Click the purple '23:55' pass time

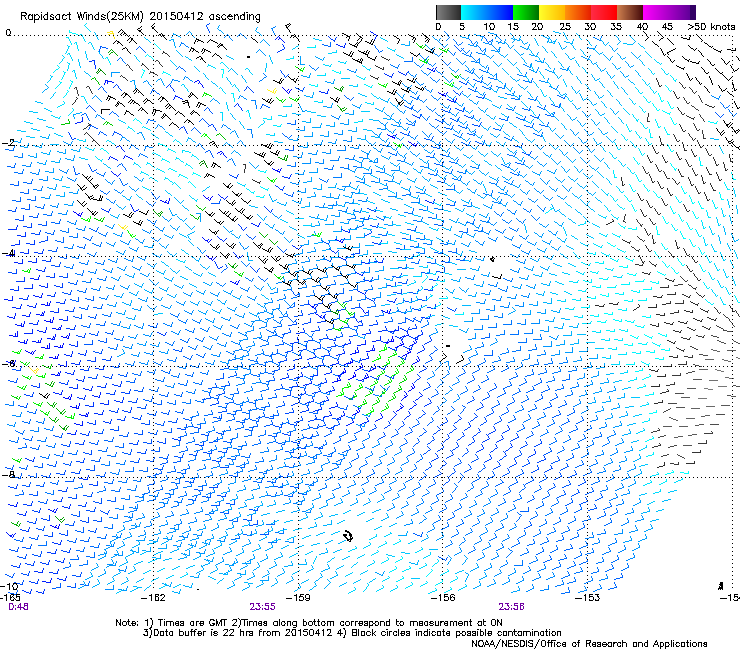(262, 607)
